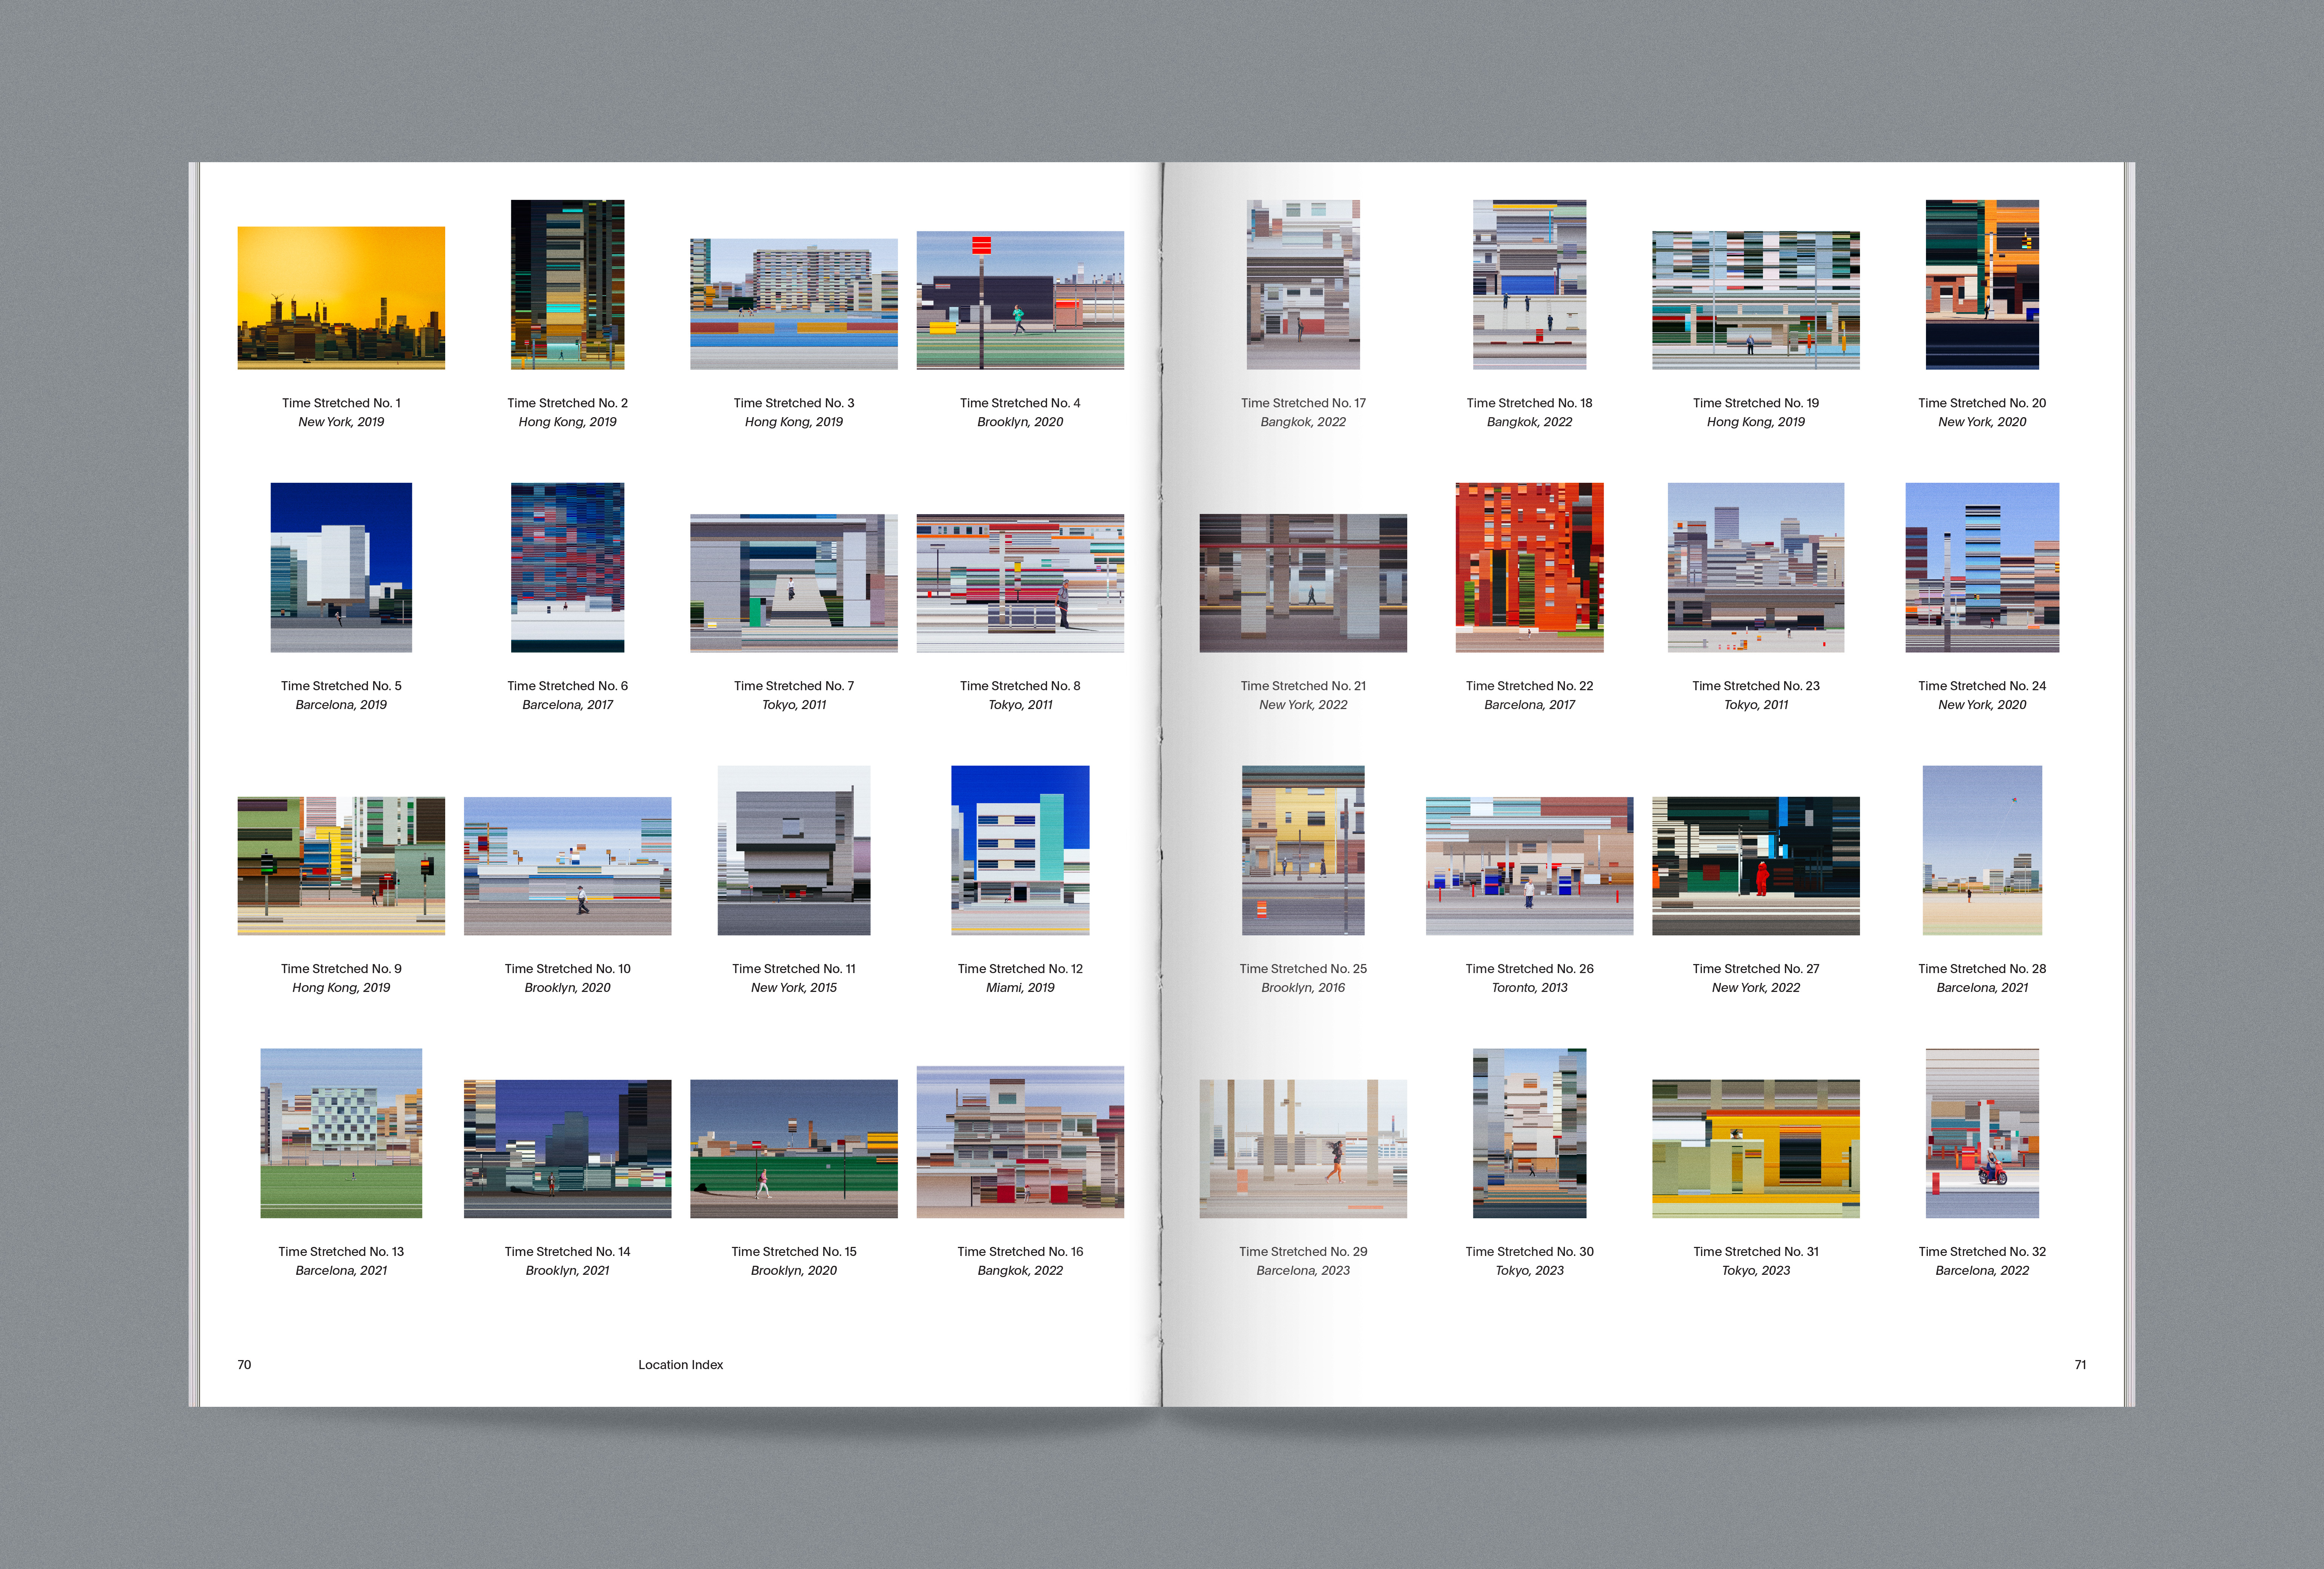Click the Time Stretched No. 6 Barcelona image

567,567
